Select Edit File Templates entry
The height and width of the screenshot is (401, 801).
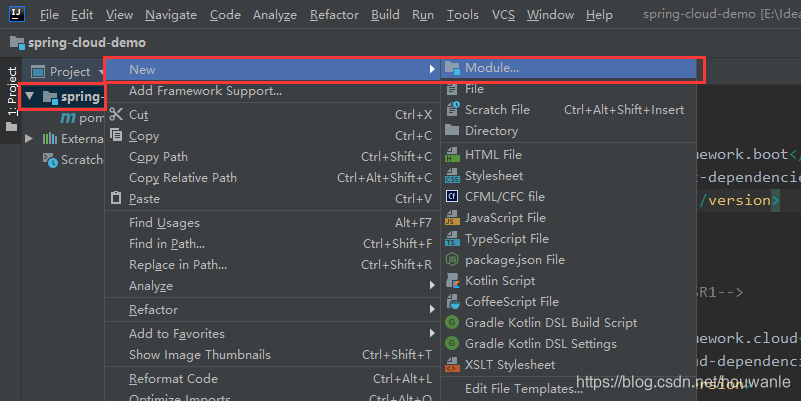(569, 389)
